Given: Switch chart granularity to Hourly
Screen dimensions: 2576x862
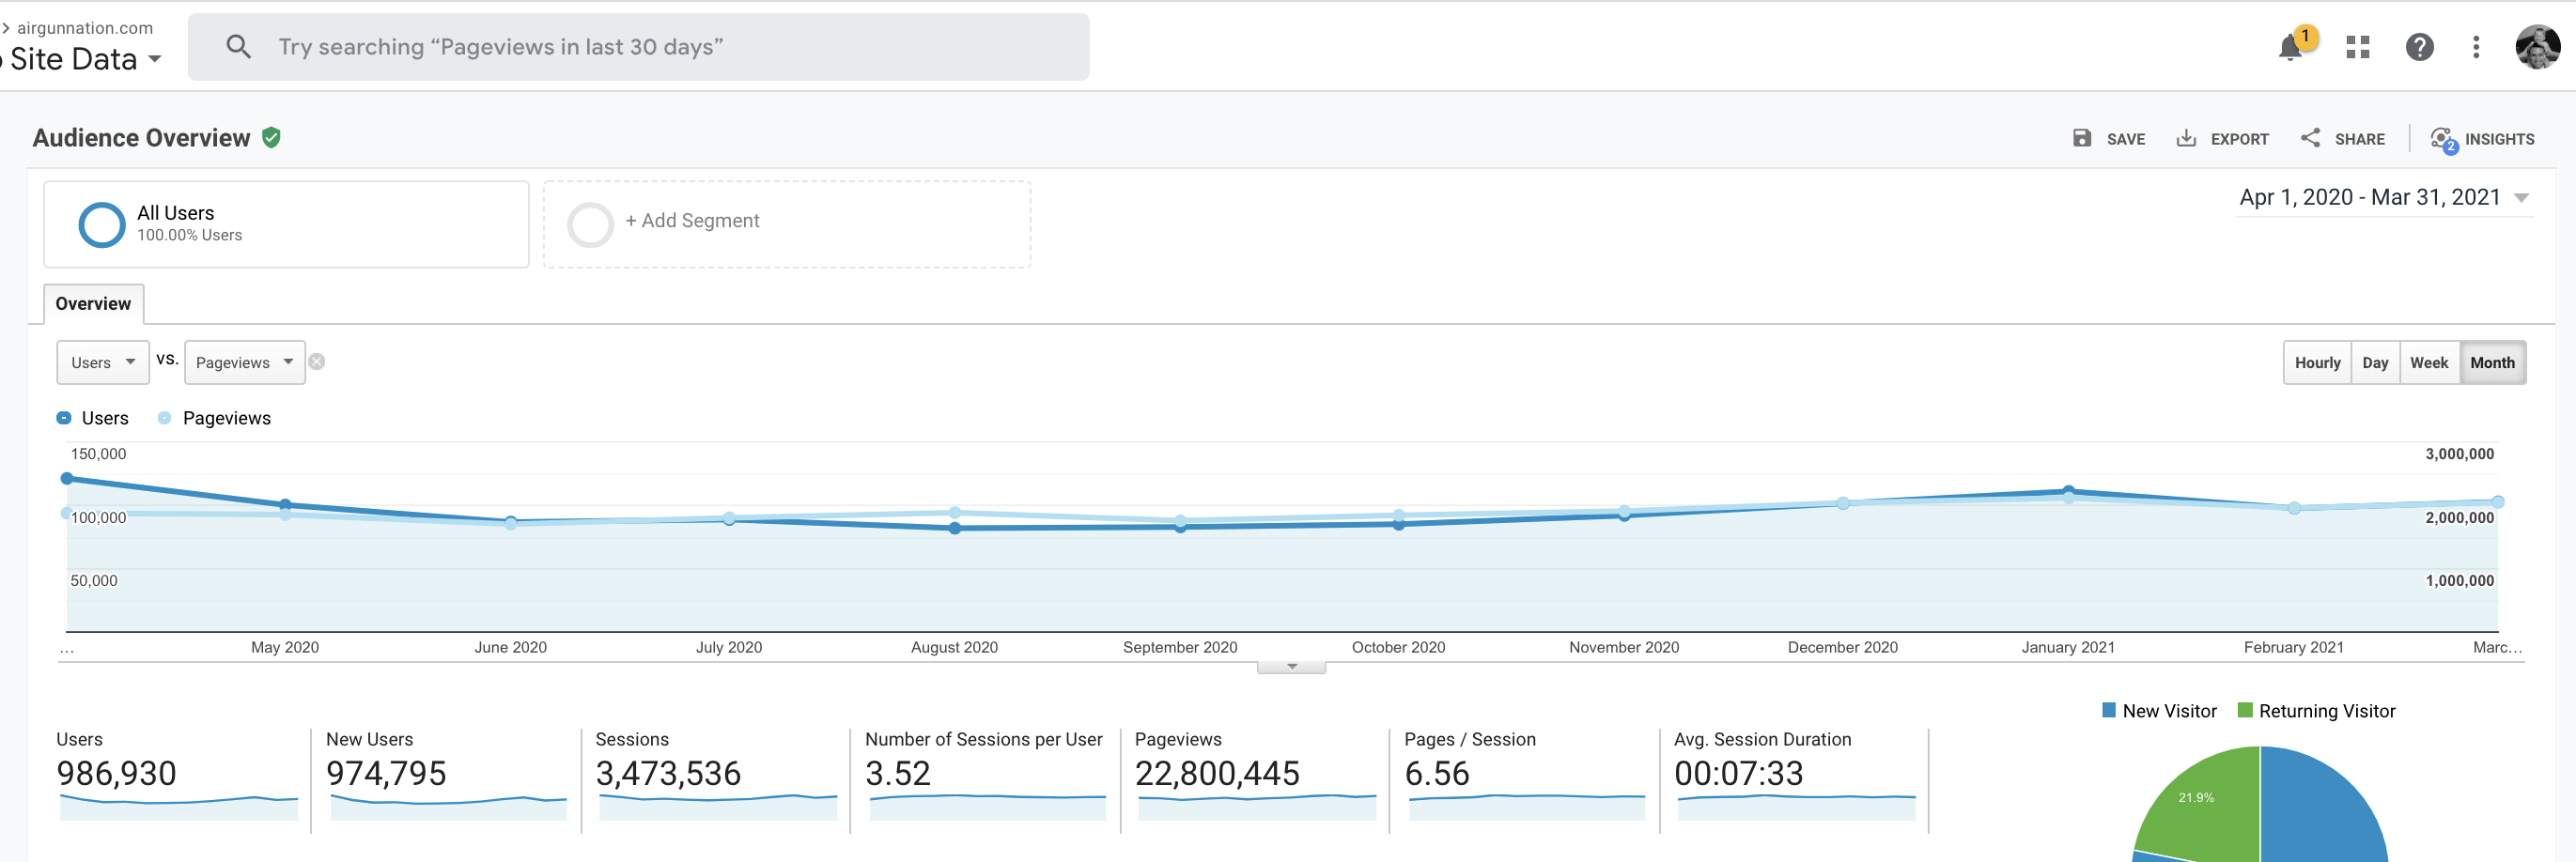Looking at the screenshot, I should [2317, 362].
